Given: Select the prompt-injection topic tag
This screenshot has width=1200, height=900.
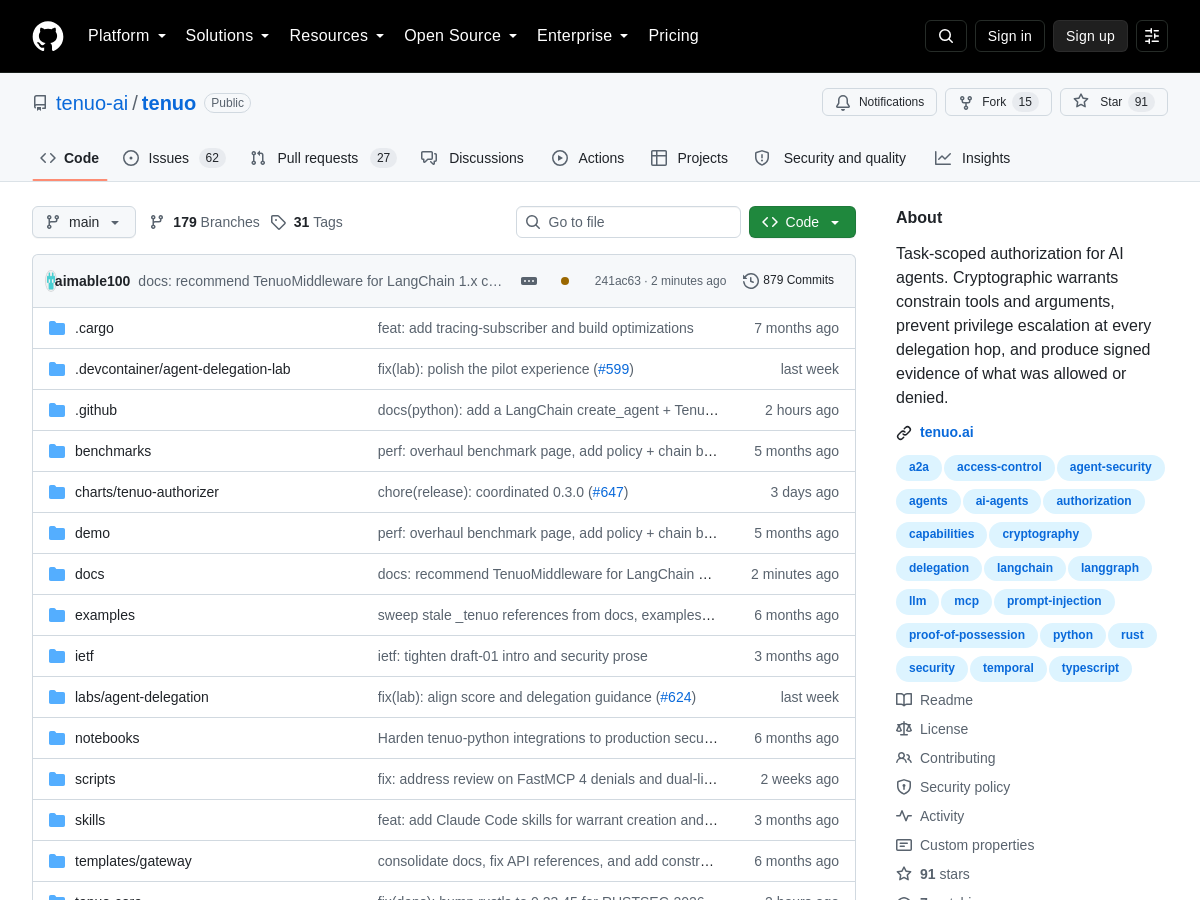Looking at the screenshot, I should tap(1054, 601).
